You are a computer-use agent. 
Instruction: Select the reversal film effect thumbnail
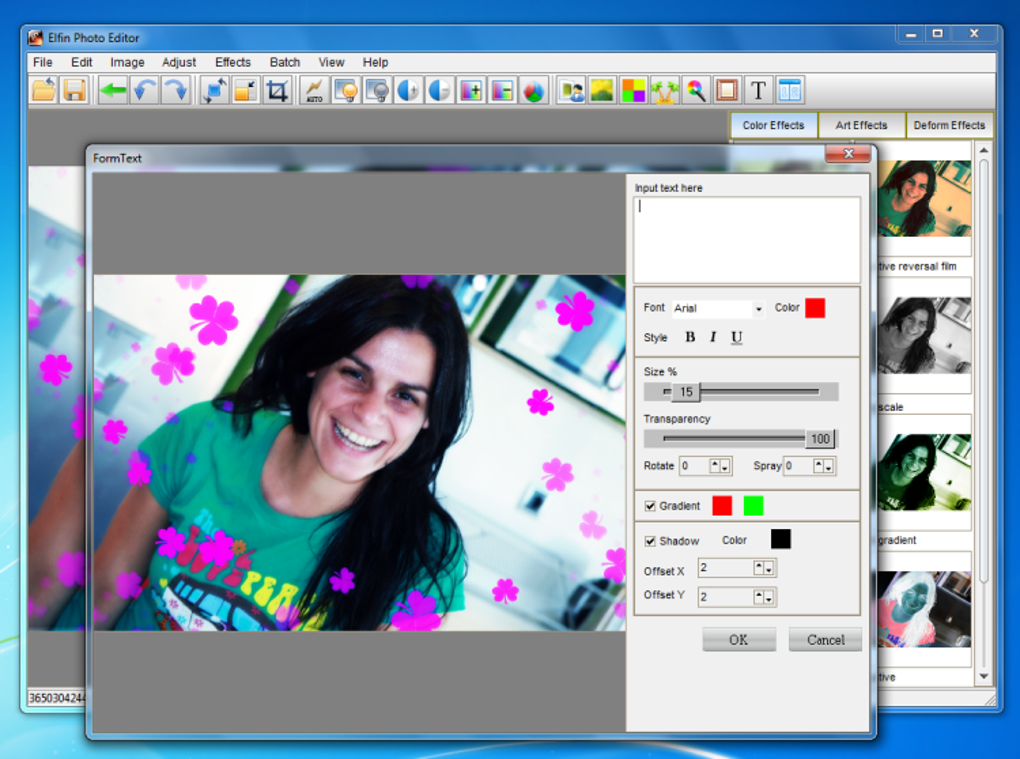point(924,198)
